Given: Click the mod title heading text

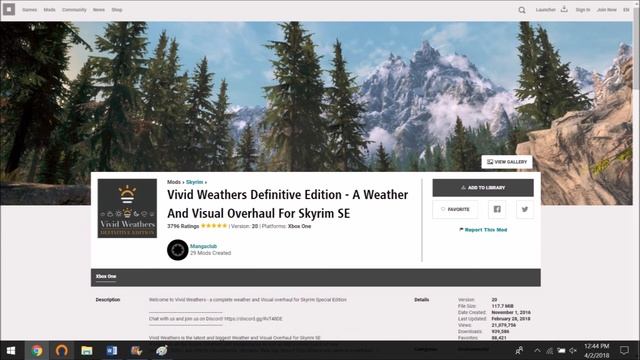Looking at the screenshot, I should click(x=287, y=204).
